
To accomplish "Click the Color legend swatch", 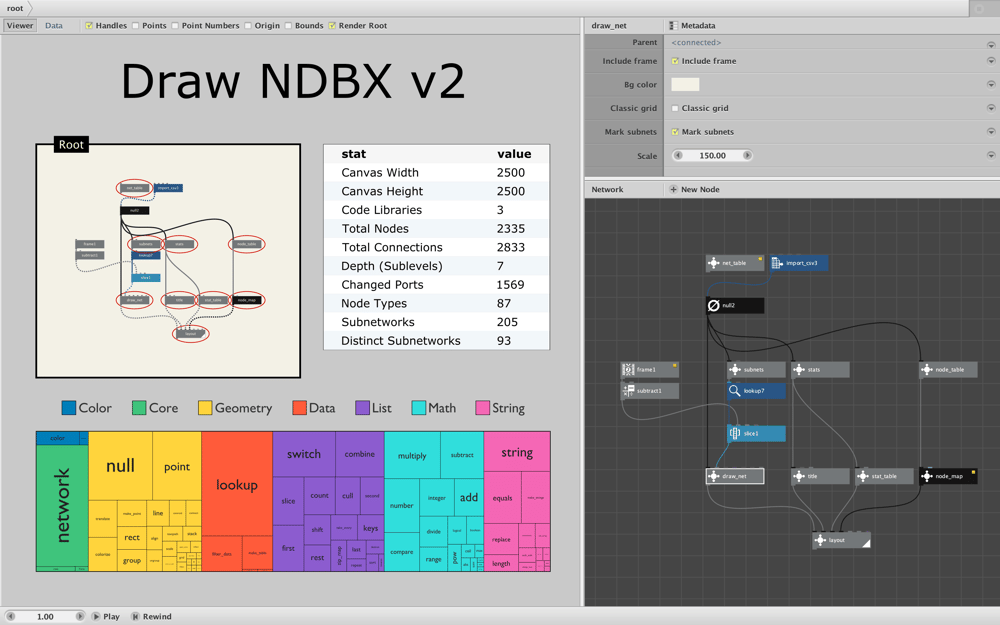I will [x=69, y=408].
